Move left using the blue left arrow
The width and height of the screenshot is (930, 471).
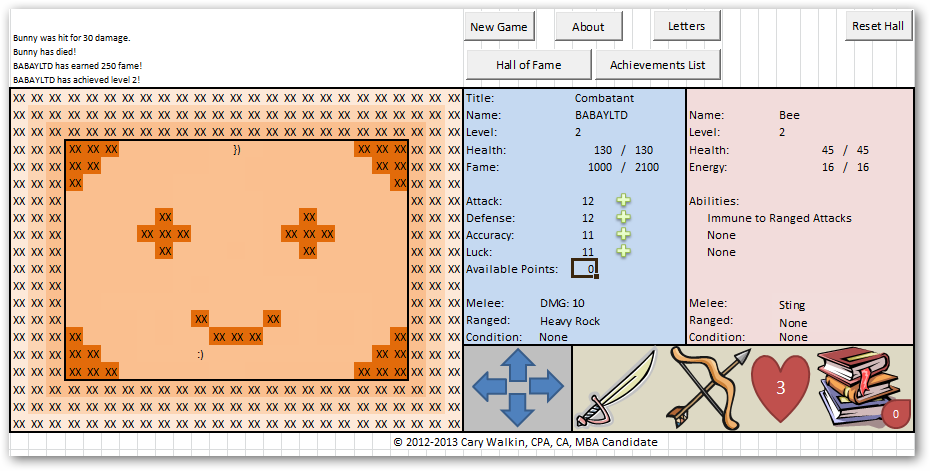[489, 388]
